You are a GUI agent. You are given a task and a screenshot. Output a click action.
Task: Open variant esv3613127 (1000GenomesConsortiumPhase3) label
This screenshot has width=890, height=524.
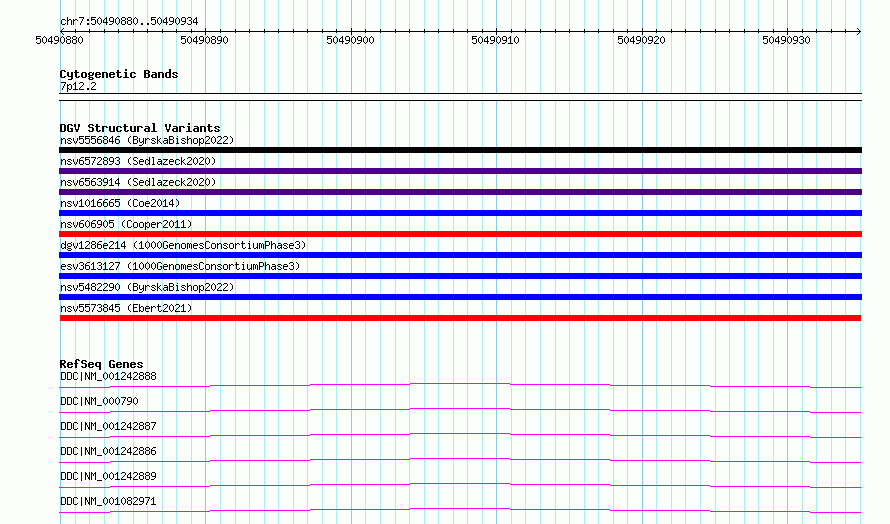(180, 266)
